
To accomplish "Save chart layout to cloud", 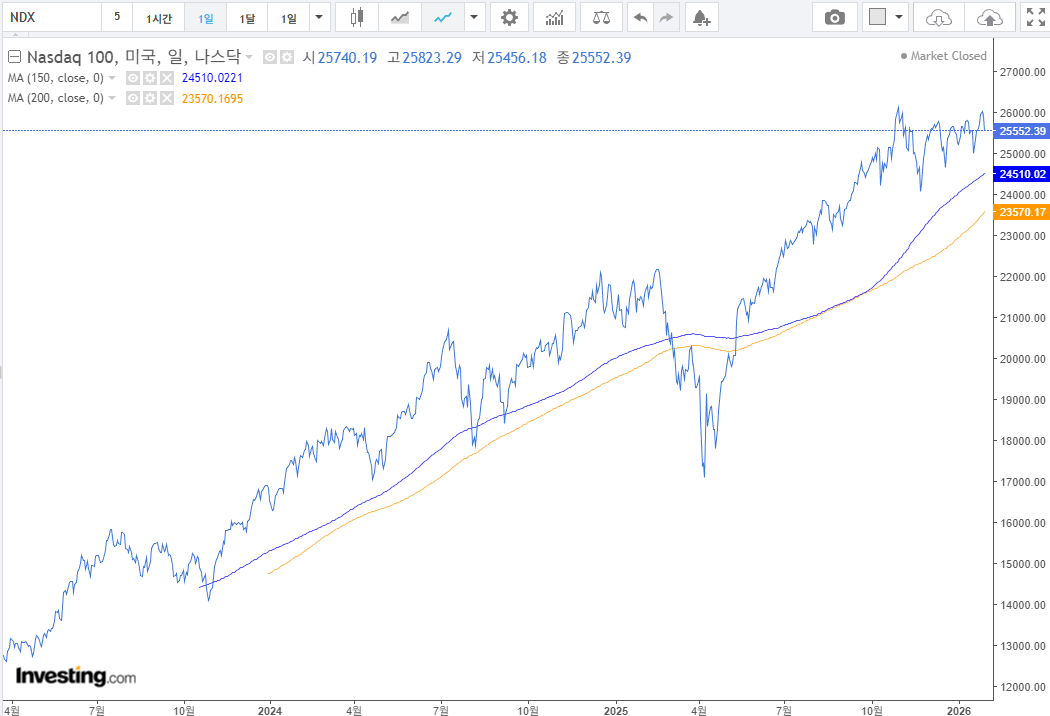I will click(990, 17).
